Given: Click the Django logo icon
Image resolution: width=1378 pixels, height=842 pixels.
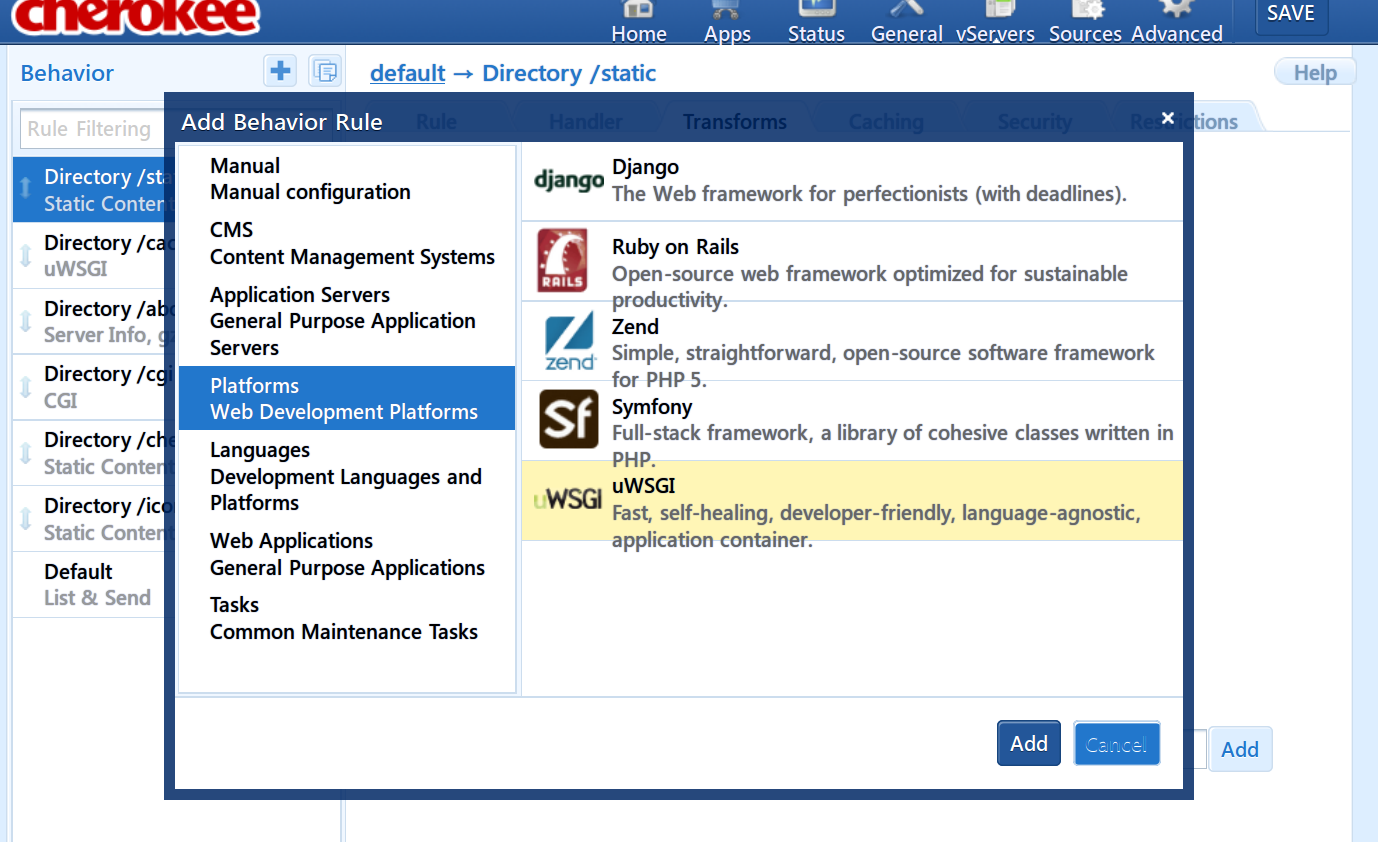Looking at the screenshot, I should (568, 181).
